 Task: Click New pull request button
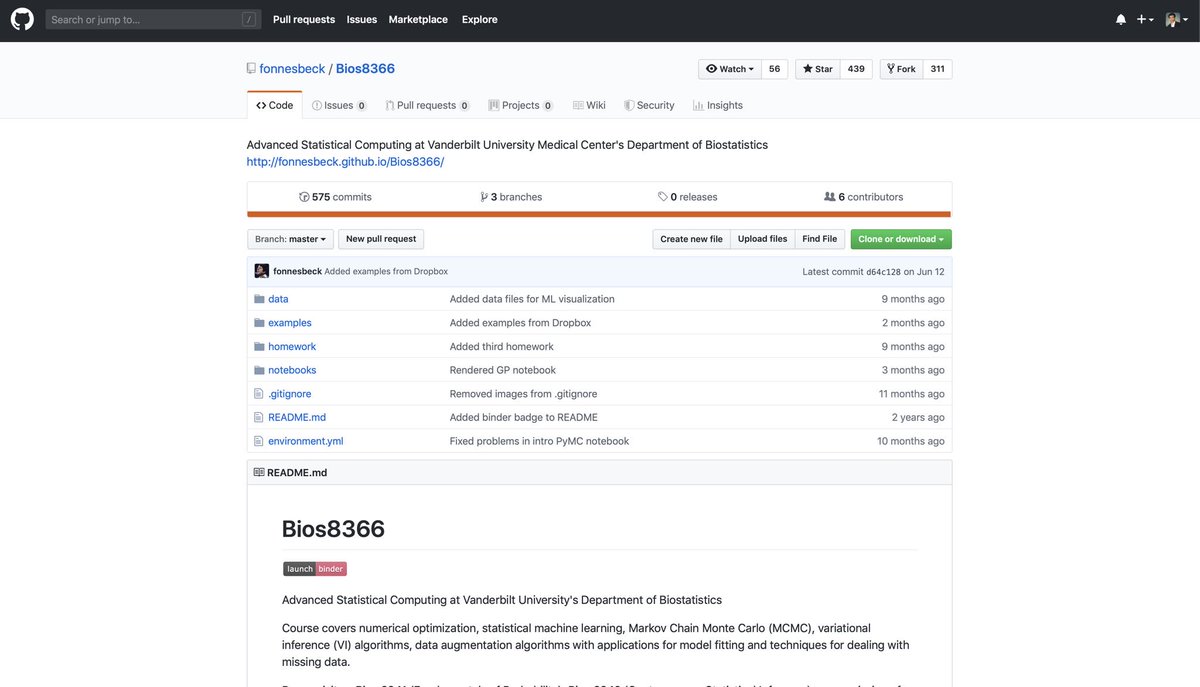coord(380,239)
